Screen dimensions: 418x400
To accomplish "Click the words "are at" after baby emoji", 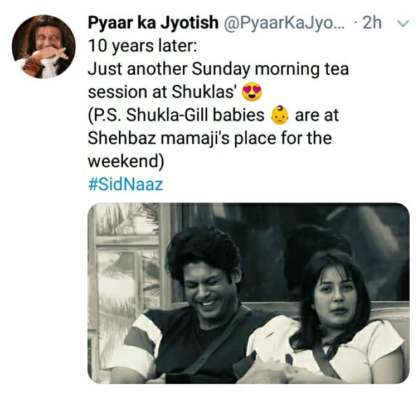I will point(317,116).
